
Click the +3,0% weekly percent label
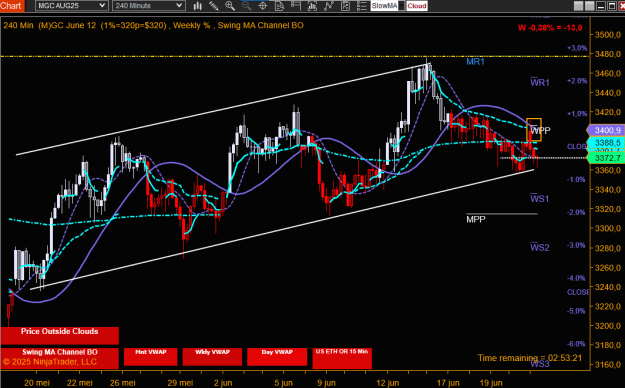pos(577,48)
